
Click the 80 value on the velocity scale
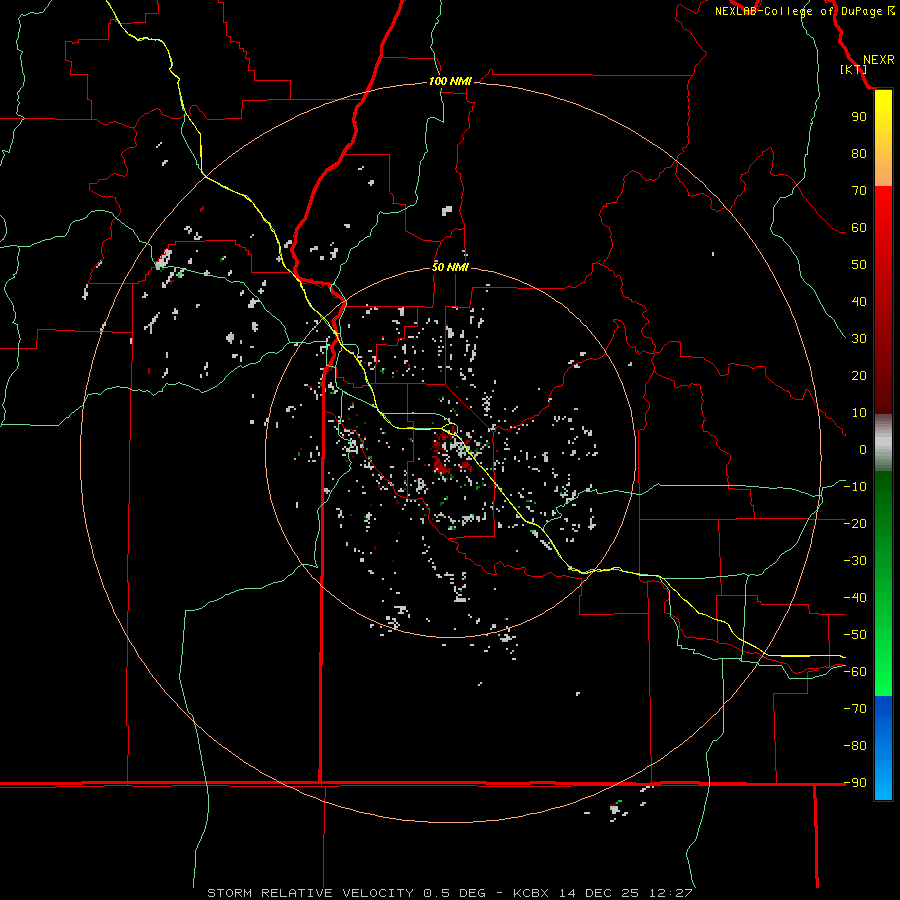[x=859, y=153]
